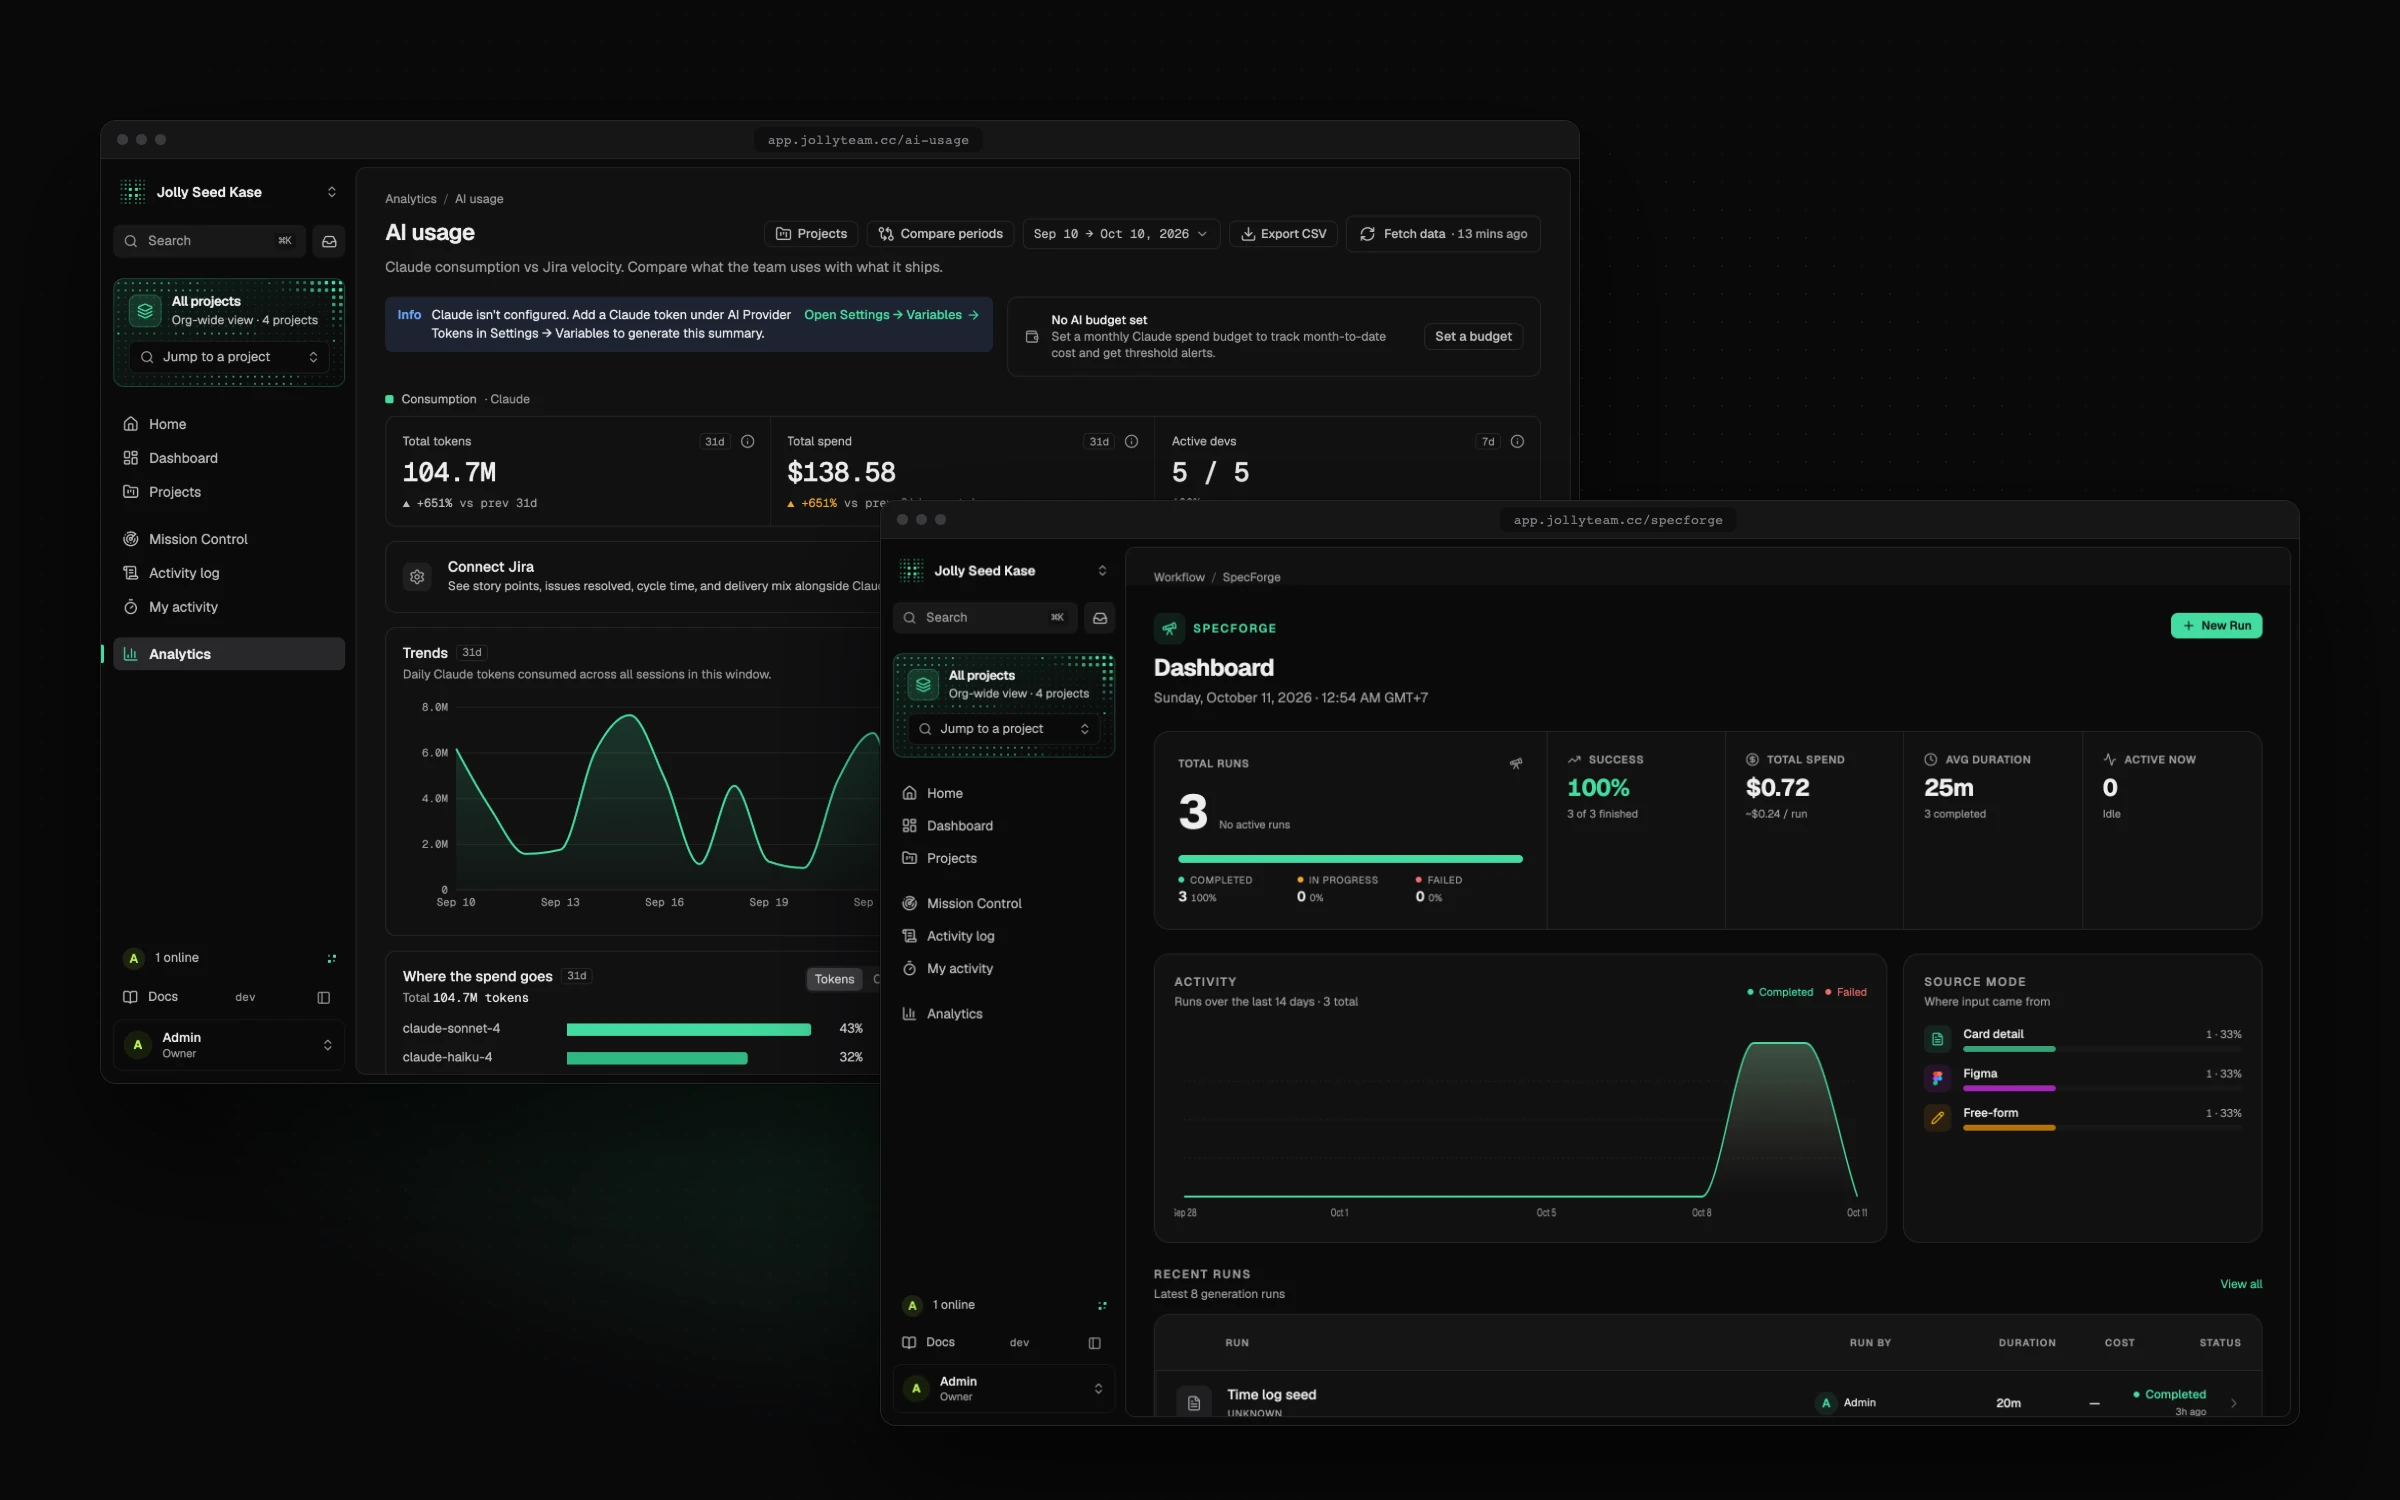The width and height of the screenshot is (2400, 1500).
Task: Click the SpecForge logo icon
Action: pos(1169,628)
